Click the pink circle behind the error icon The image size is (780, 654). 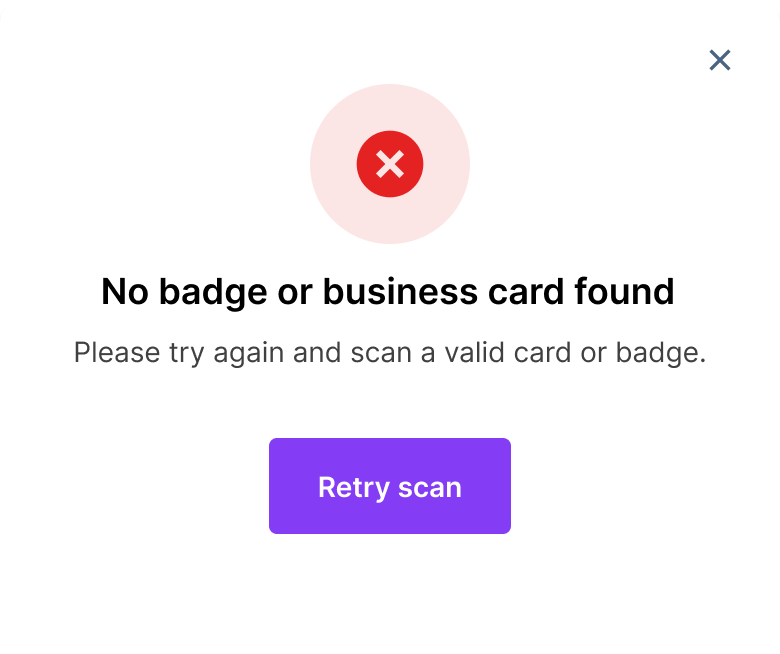click(x=336, y=200)
